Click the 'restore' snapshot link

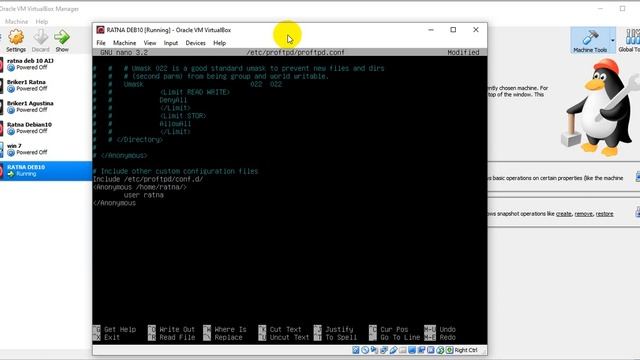604,214
